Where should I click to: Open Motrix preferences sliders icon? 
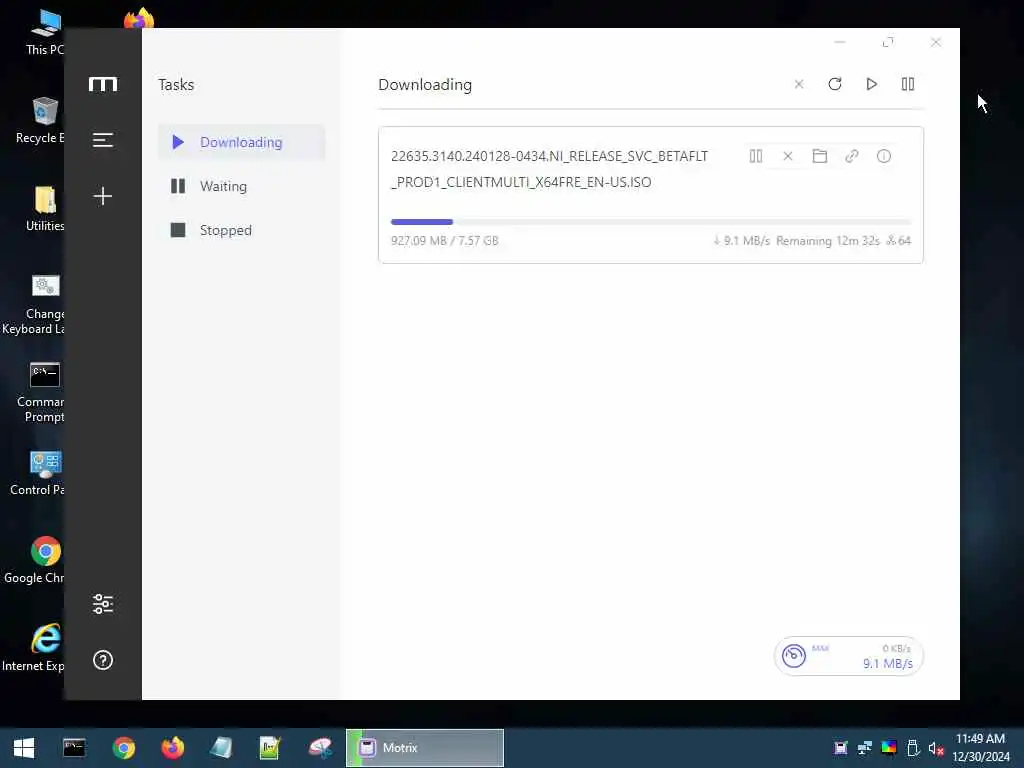click(103, 604)
